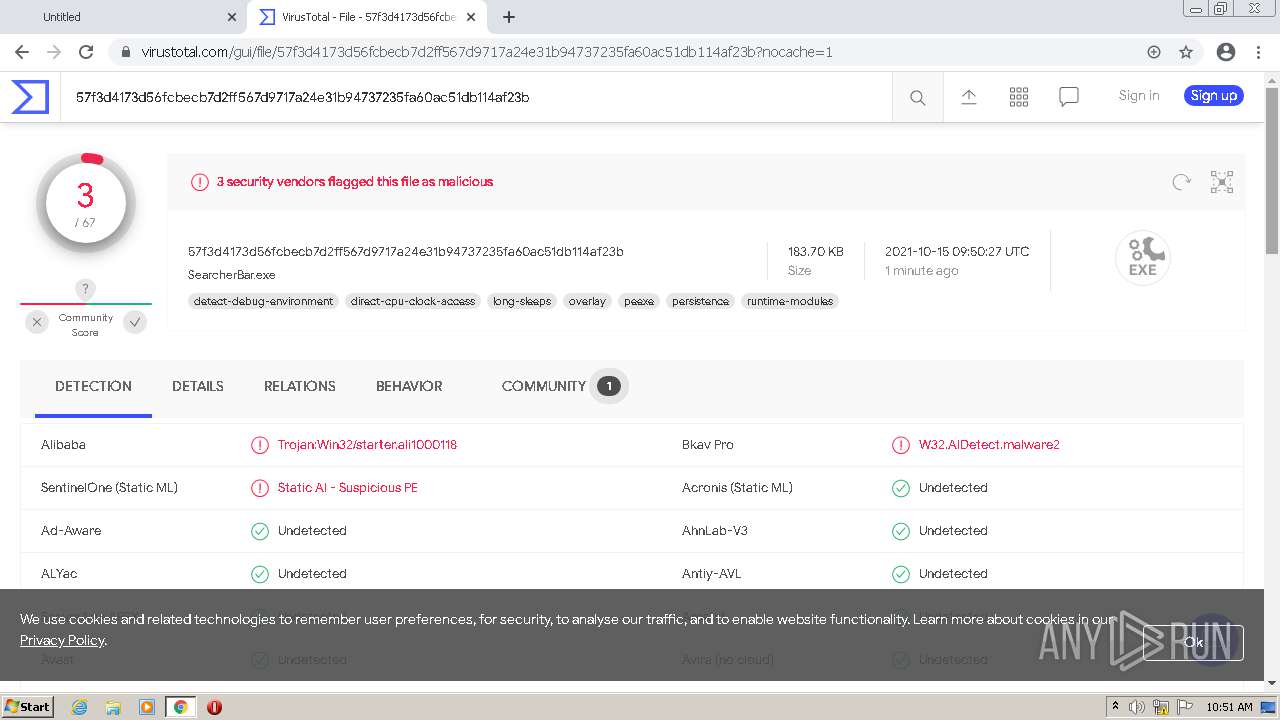The image size is (1280, 720).
Task: Switch to the BEHAVIOR tab
Action: [409, 386]
